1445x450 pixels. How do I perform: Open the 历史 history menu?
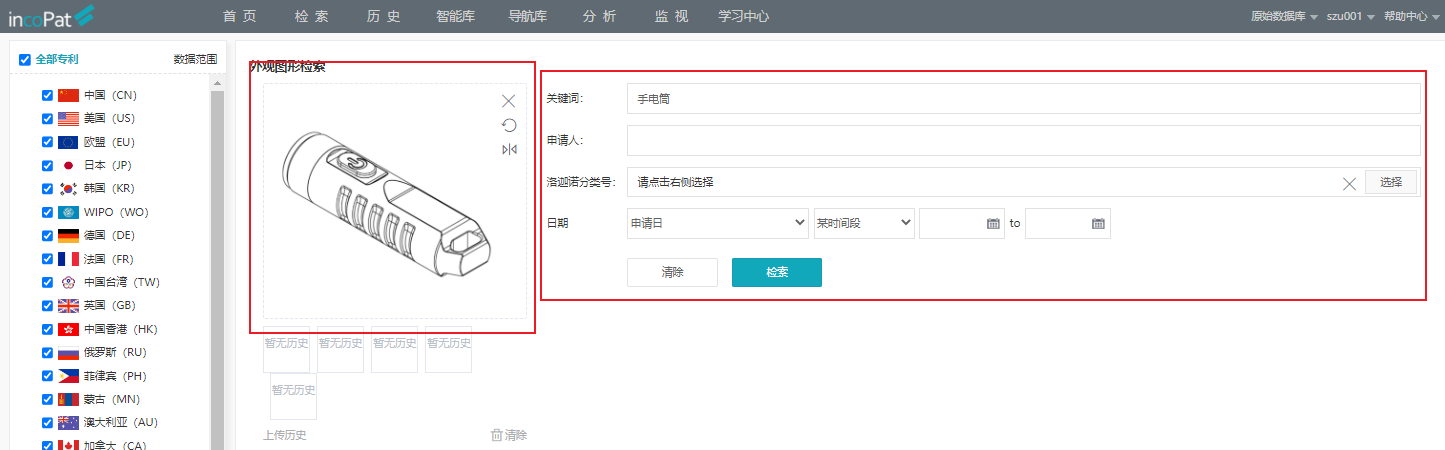[x=384, y=16]
